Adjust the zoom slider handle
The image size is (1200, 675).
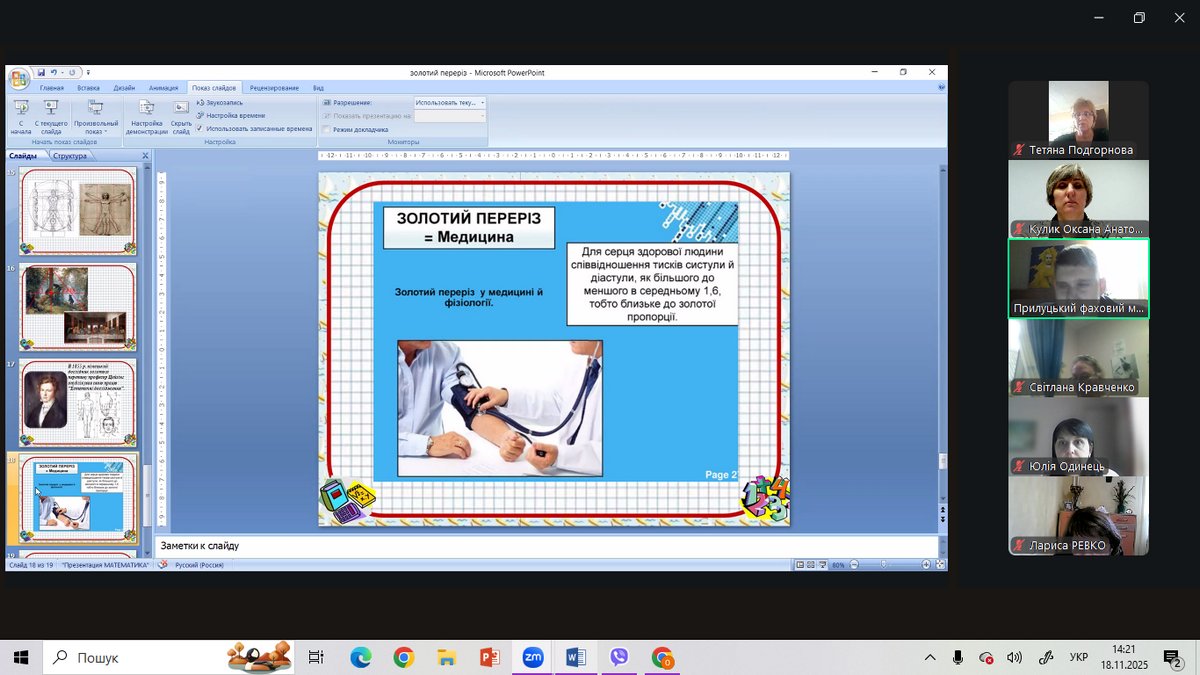[x=884, y=565]
